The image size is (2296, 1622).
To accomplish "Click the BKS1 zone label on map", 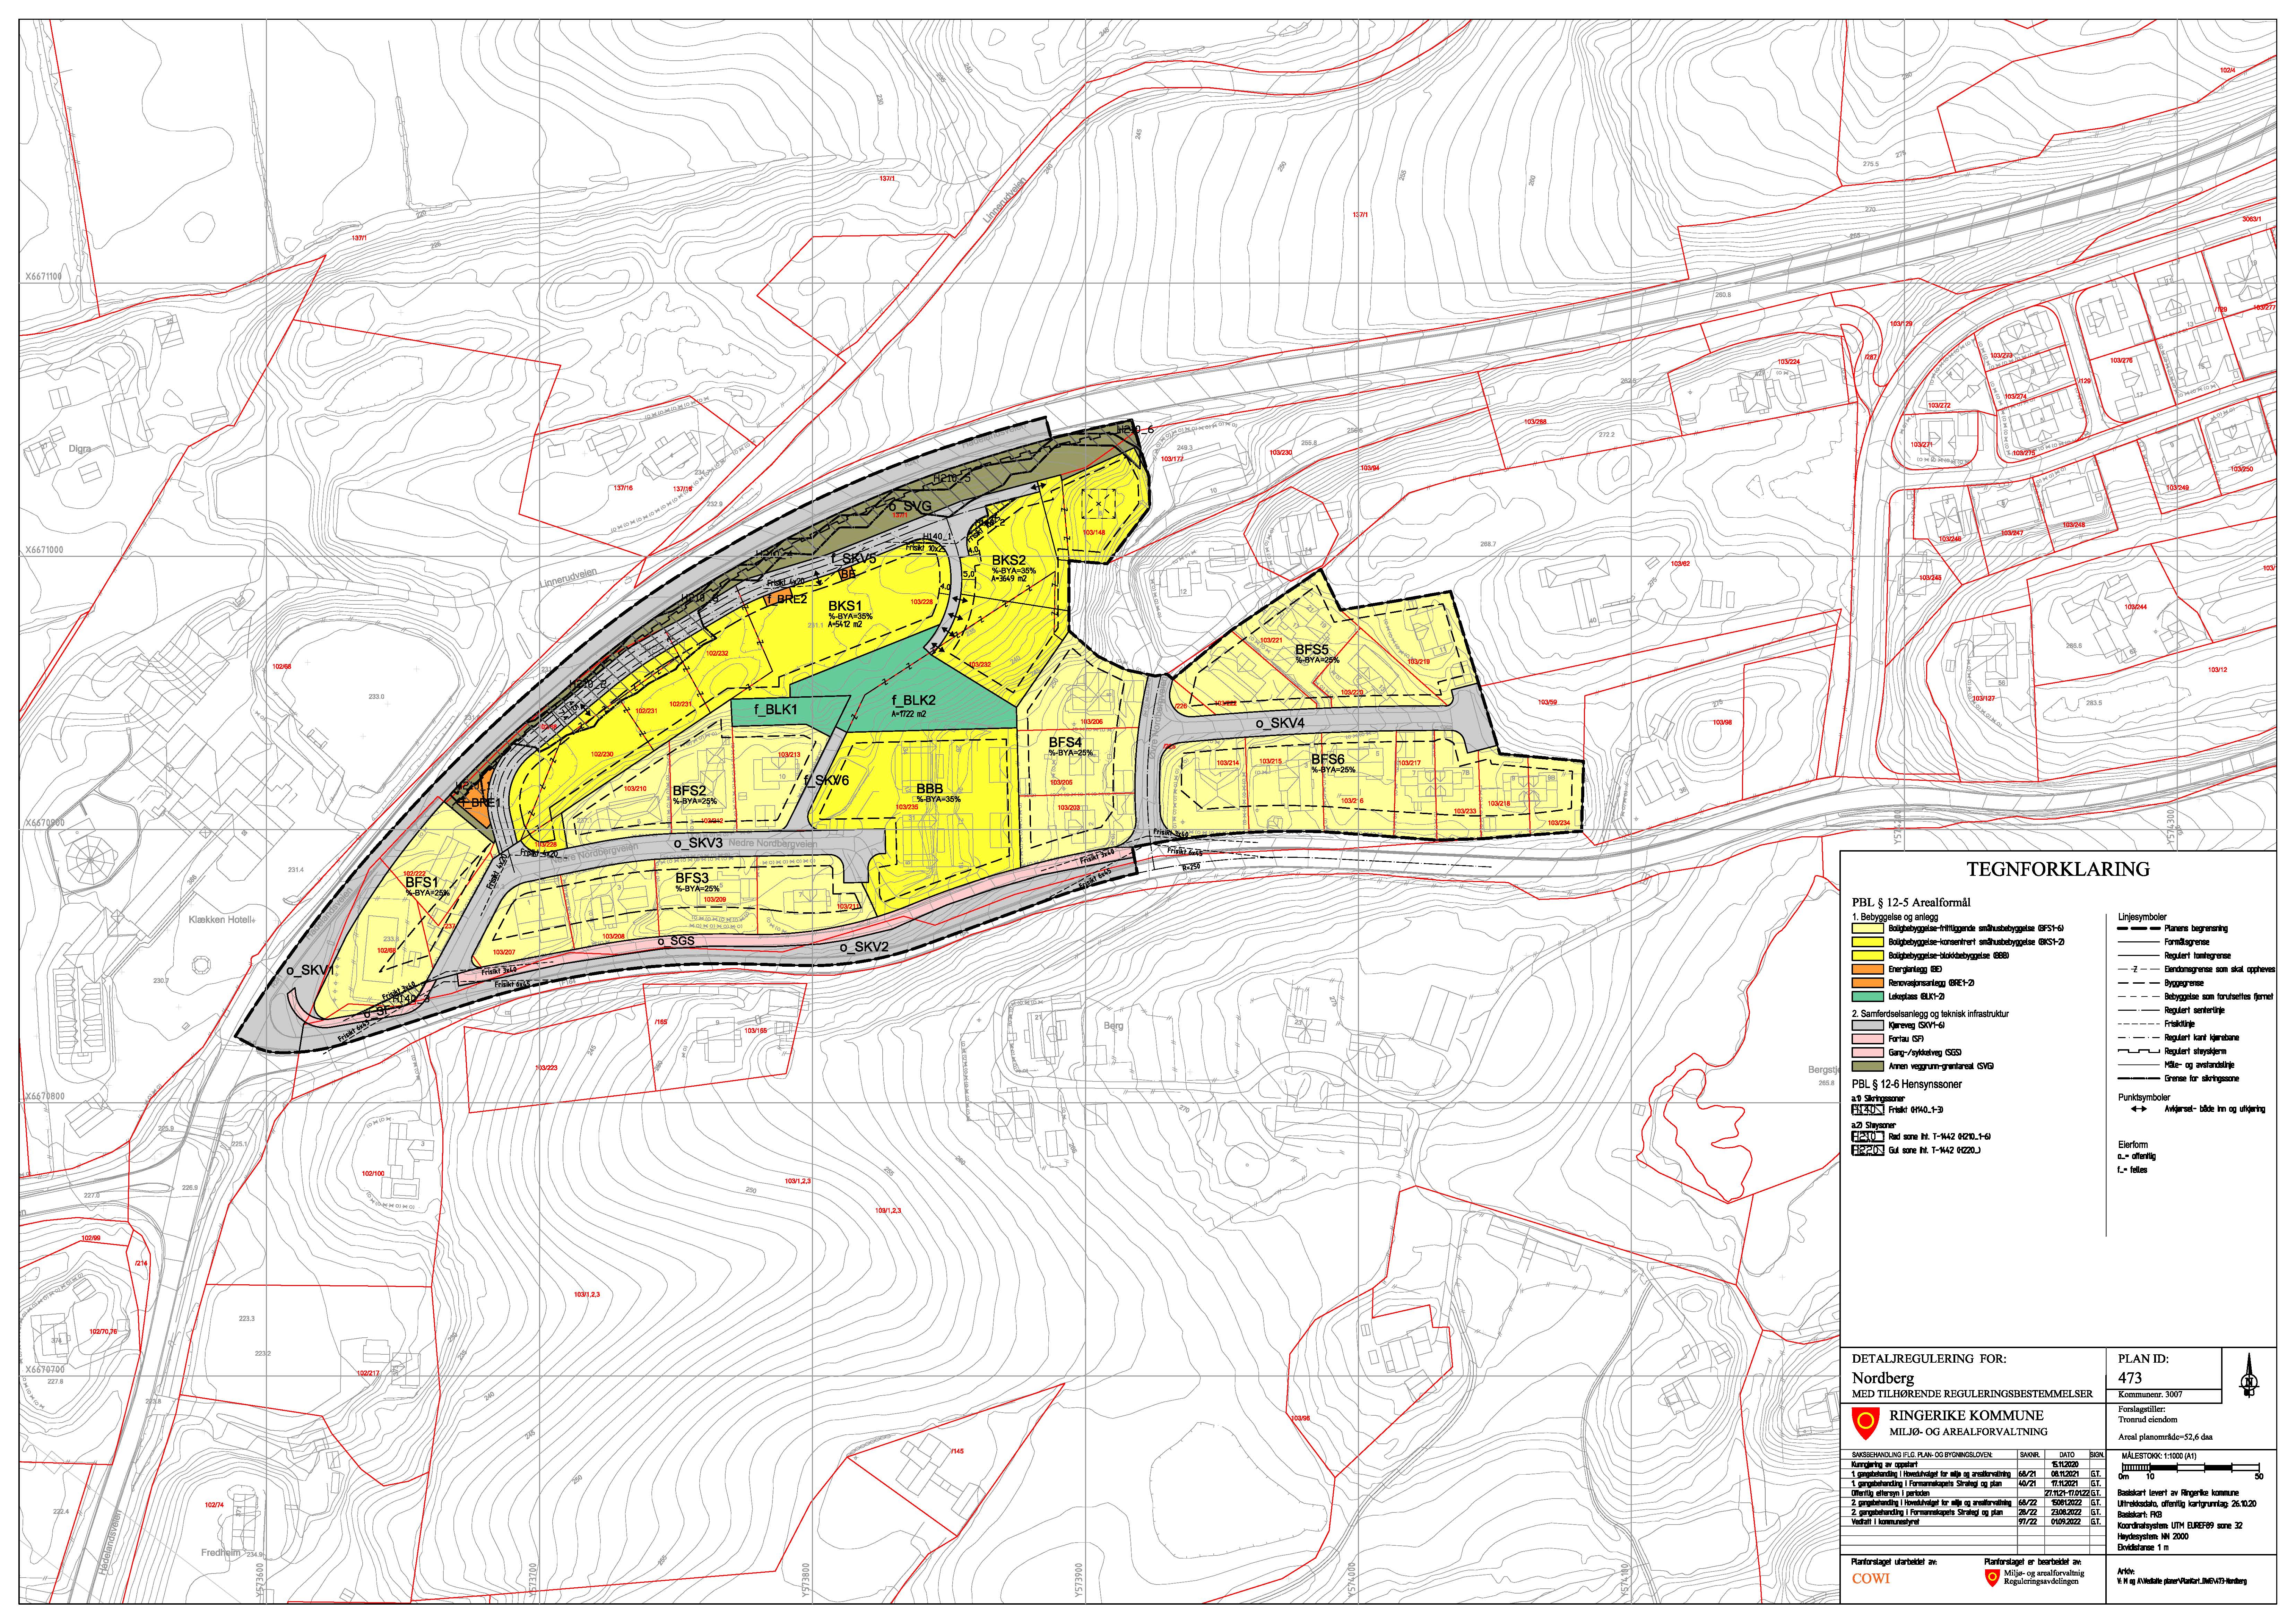I will tap(844, 606).
